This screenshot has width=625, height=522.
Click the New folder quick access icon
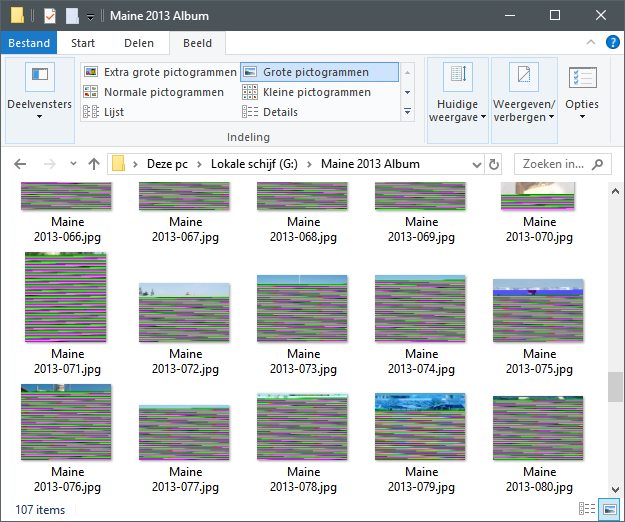[72, 16]
